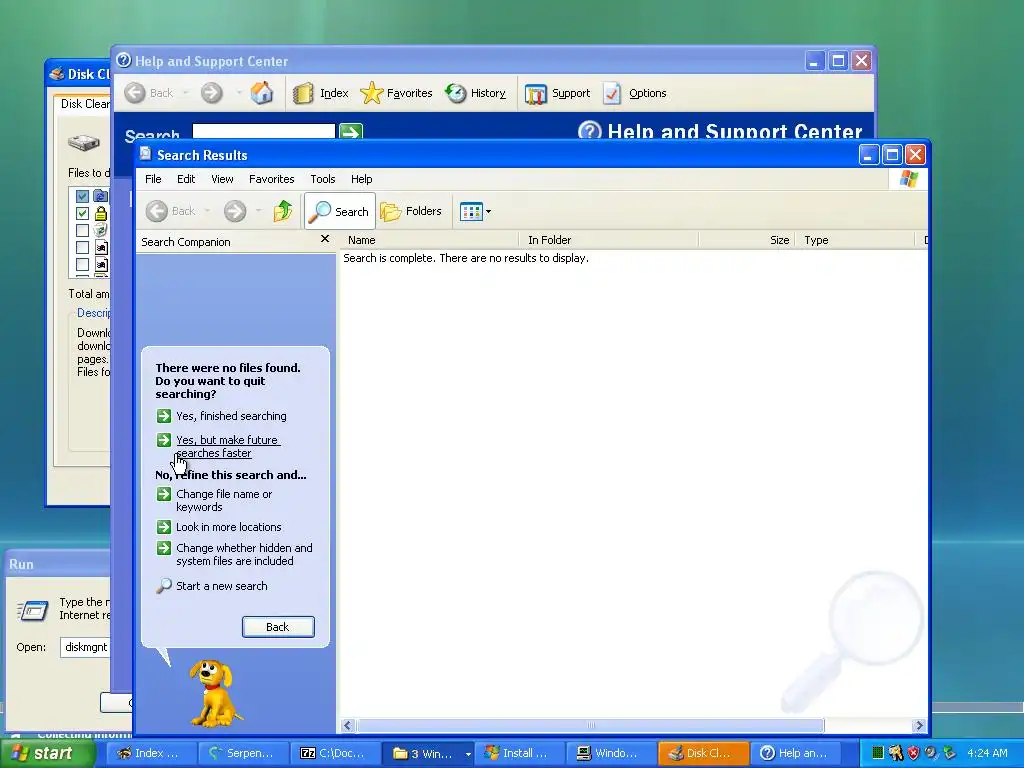Open the Edit menu

pyautogui.click(x=186, y=179)
